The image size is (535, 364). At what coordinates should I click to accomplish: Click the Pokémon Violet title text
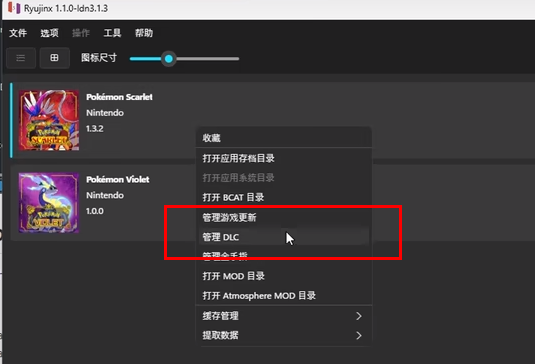click(x=118, y=179)
